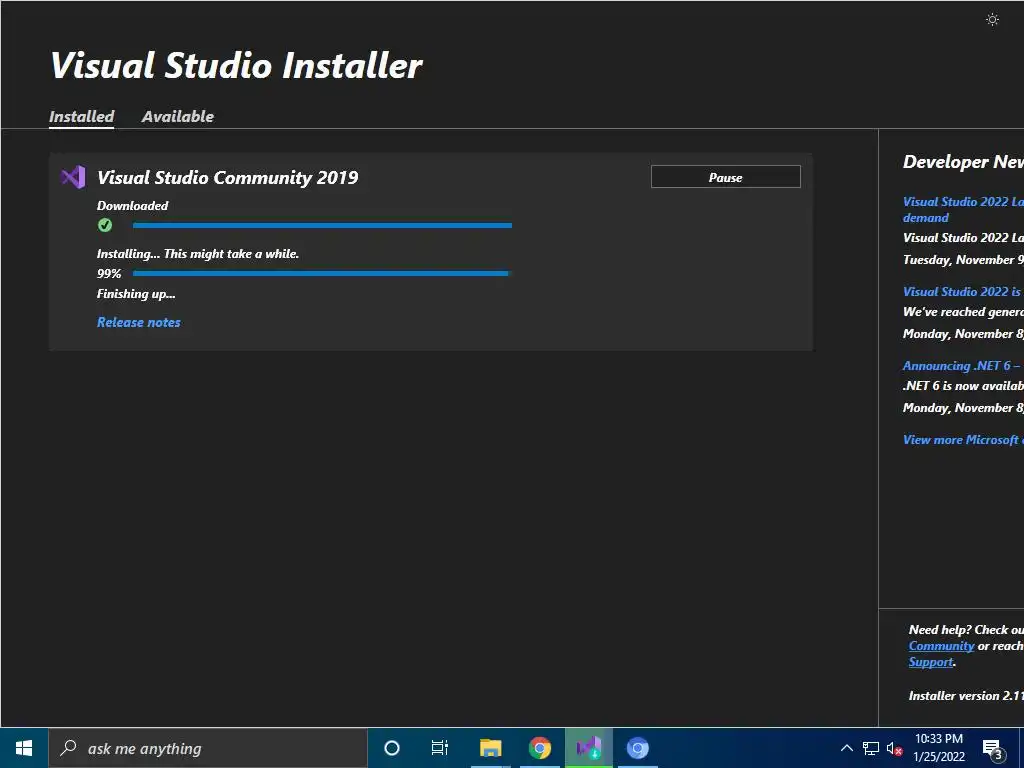Click the 'Developer News' heading
The height and width of the screenshot is (768, 1024).
coord(963,162)
